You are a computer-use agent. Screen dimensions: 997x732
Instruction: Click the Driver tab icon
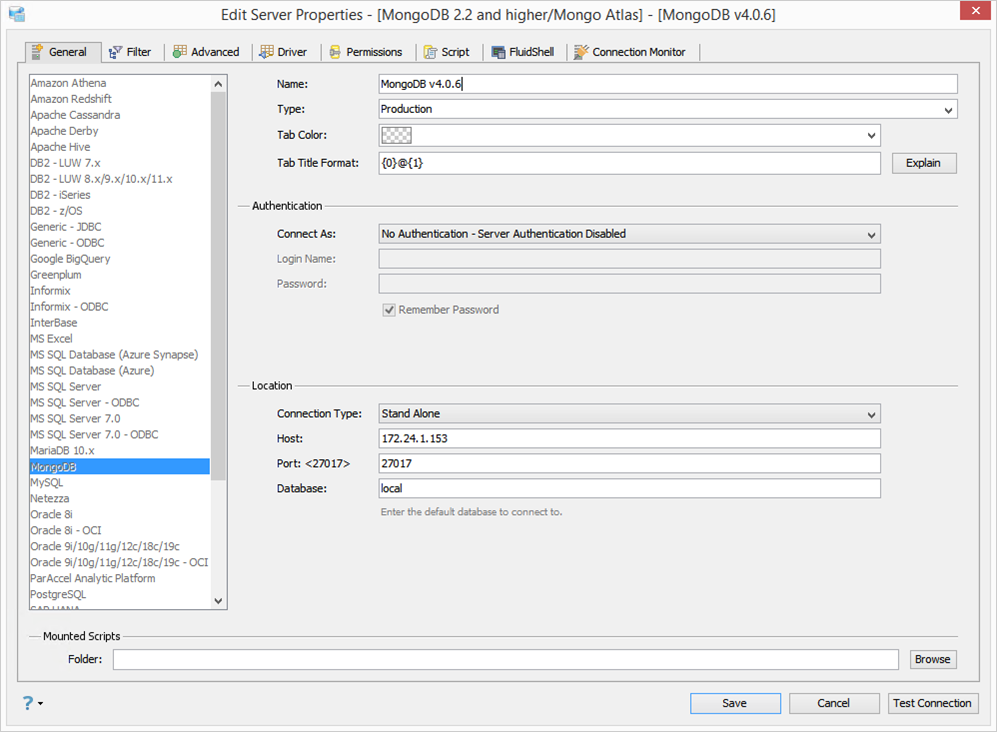266,52
